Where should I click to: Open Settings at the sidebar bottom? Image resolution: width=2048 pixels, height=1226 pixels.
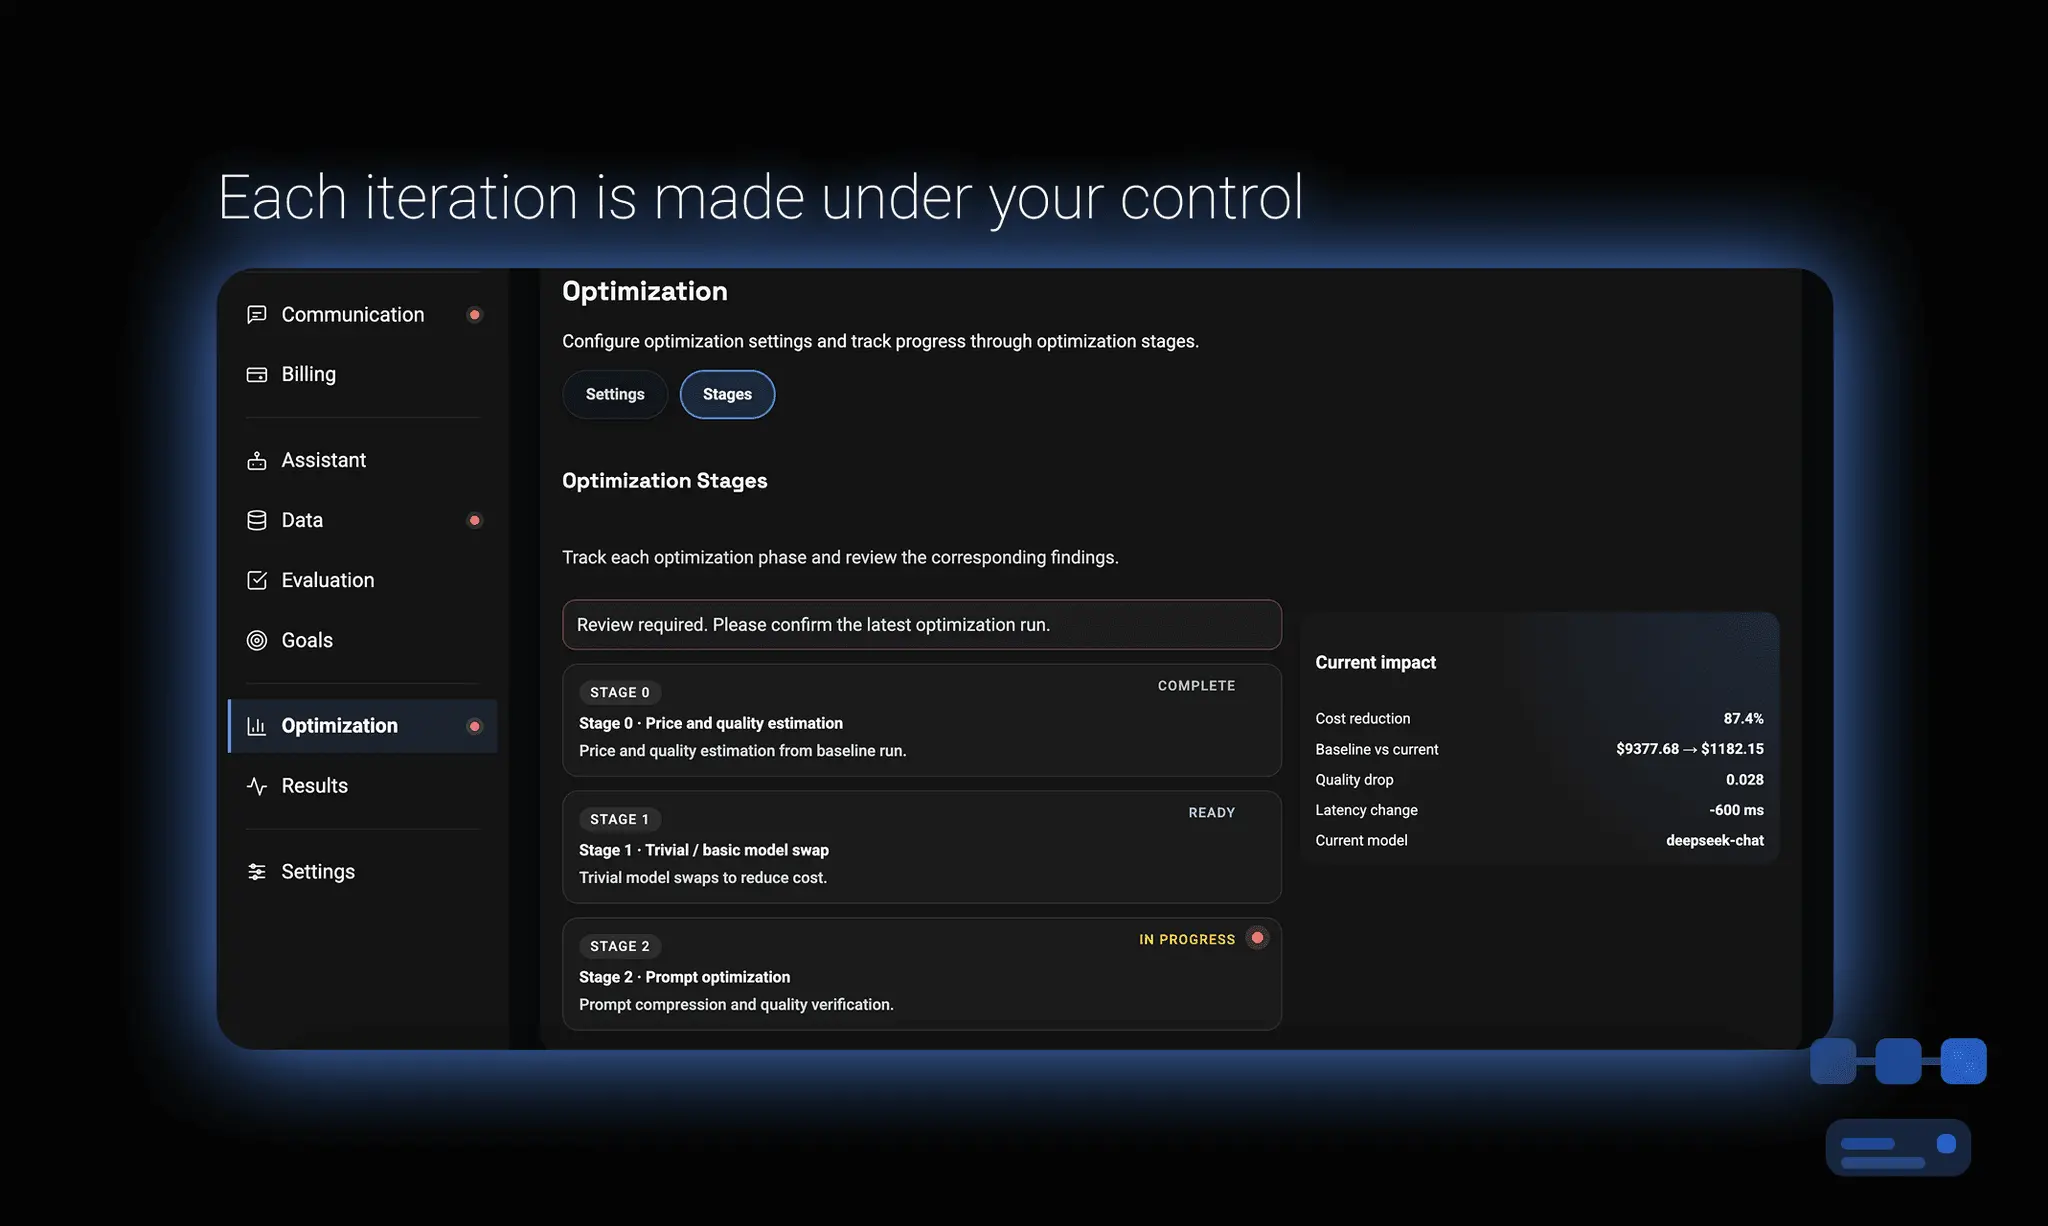click(x=363, y=872)
